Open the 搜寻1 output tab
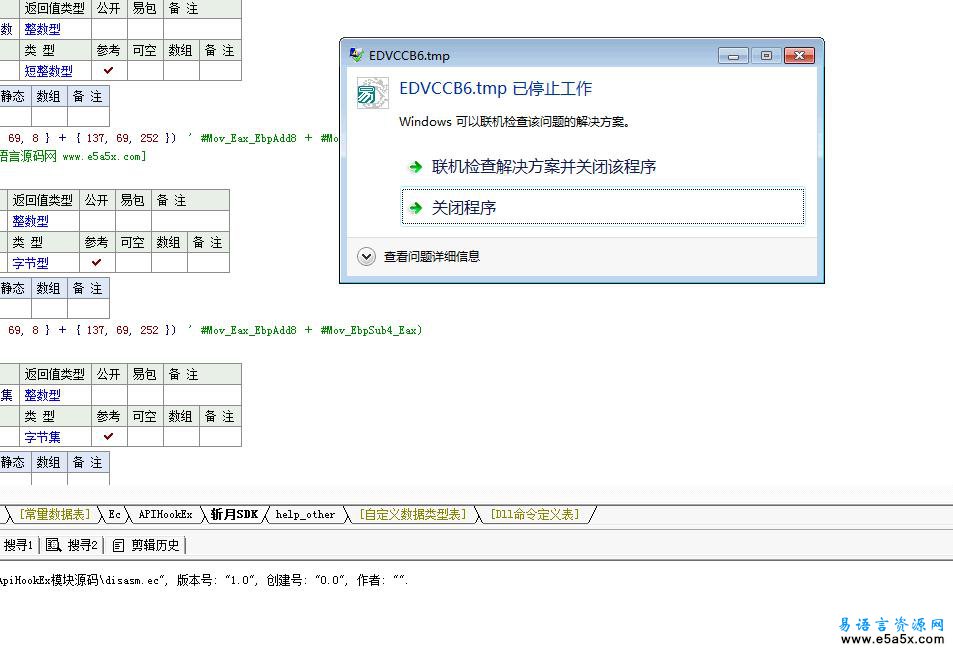The image size is (953, 652). (18, 545)
